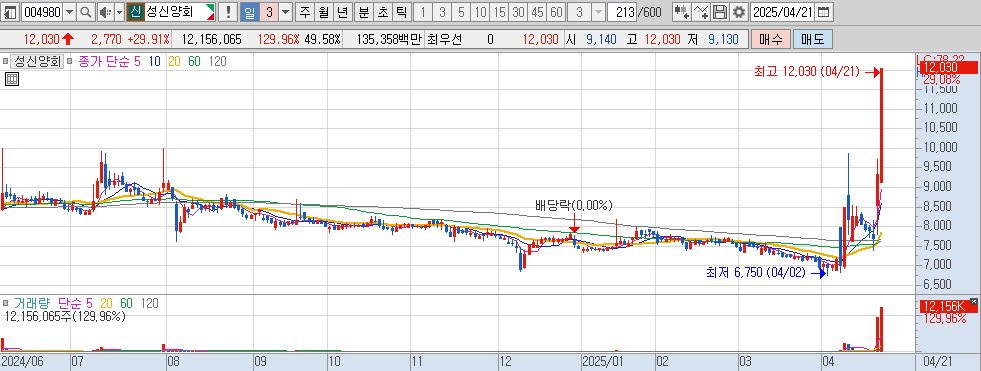Viewport: 981px width, 371px height.
Task: Click the low price 9,130 value
Action: (724, 39)
